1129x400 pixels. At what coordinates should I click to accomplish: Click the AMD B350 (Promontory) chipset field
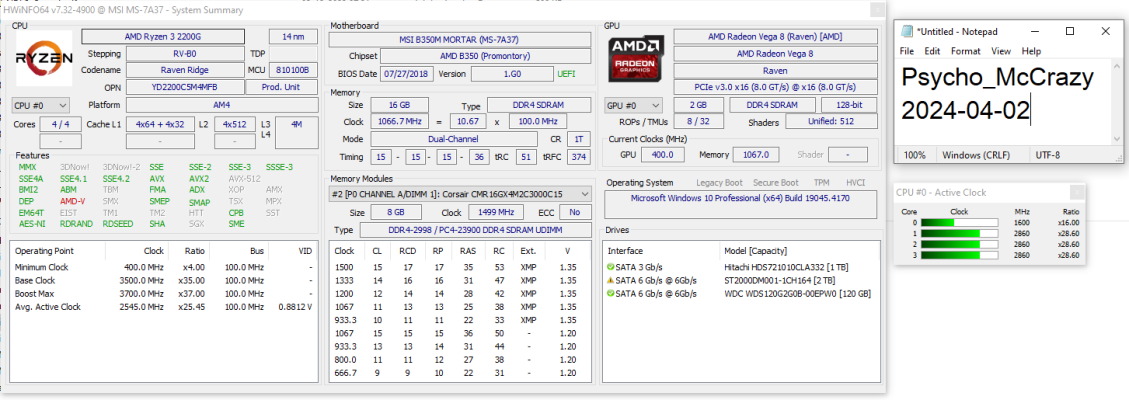[486, 56]
